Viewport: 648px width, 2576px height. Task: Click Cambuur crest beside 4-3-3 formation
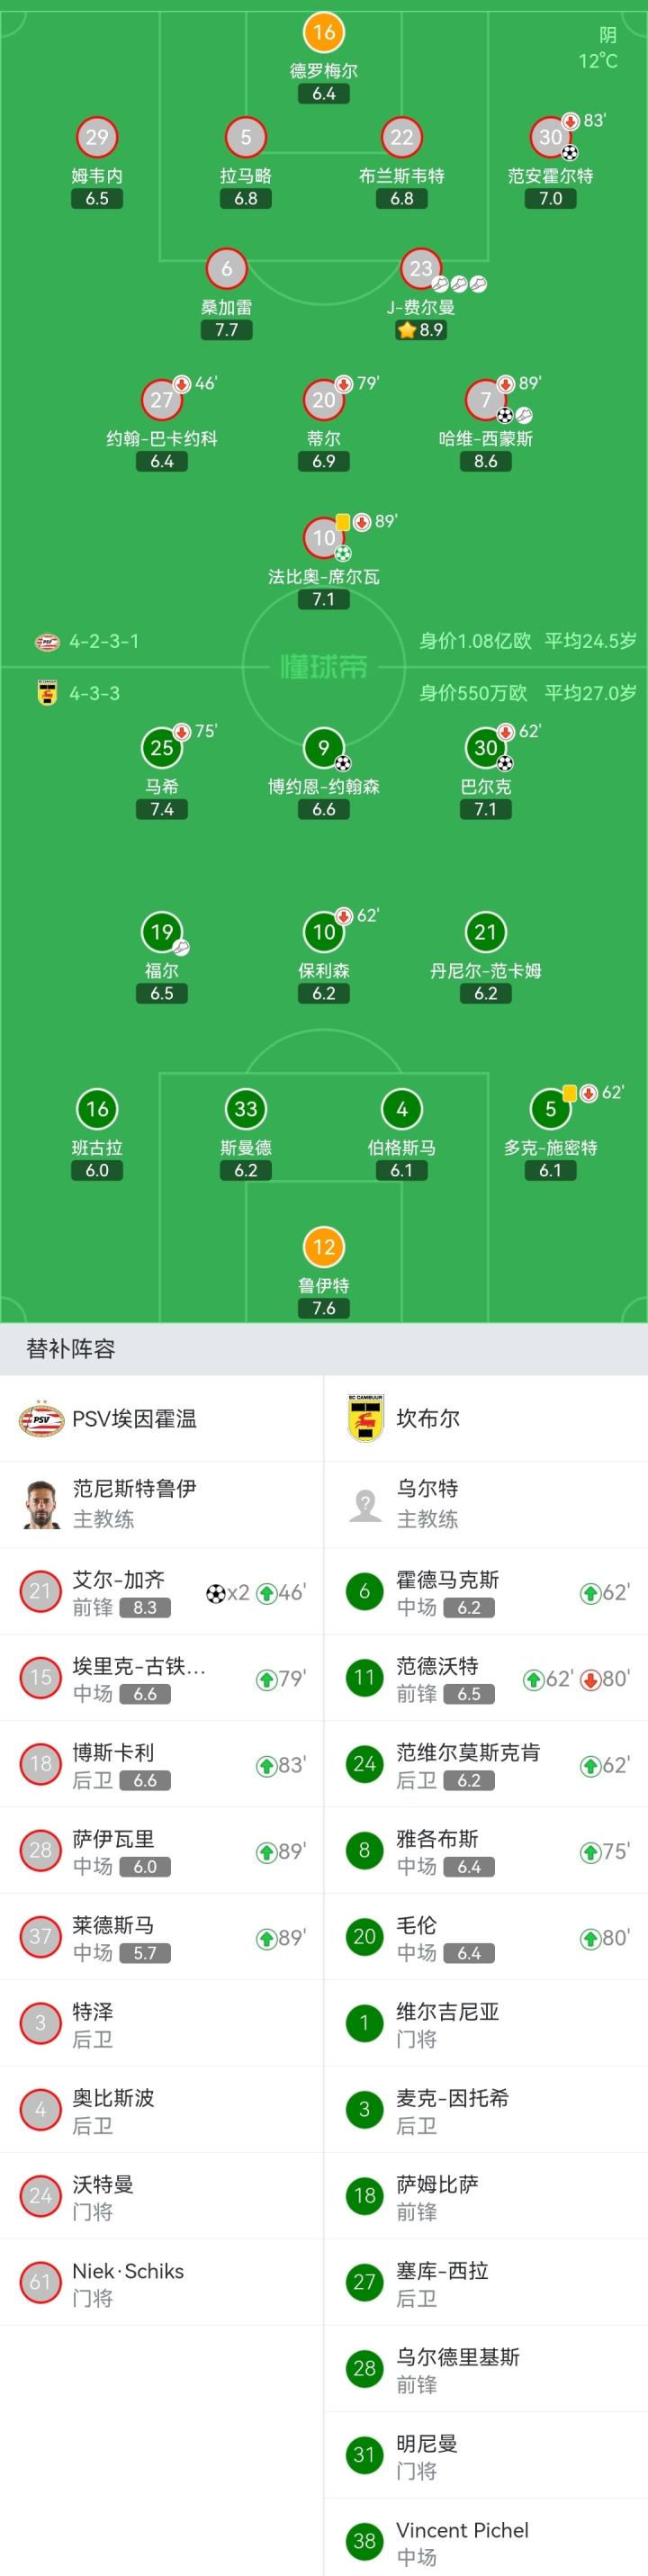(x=47, y=693)
